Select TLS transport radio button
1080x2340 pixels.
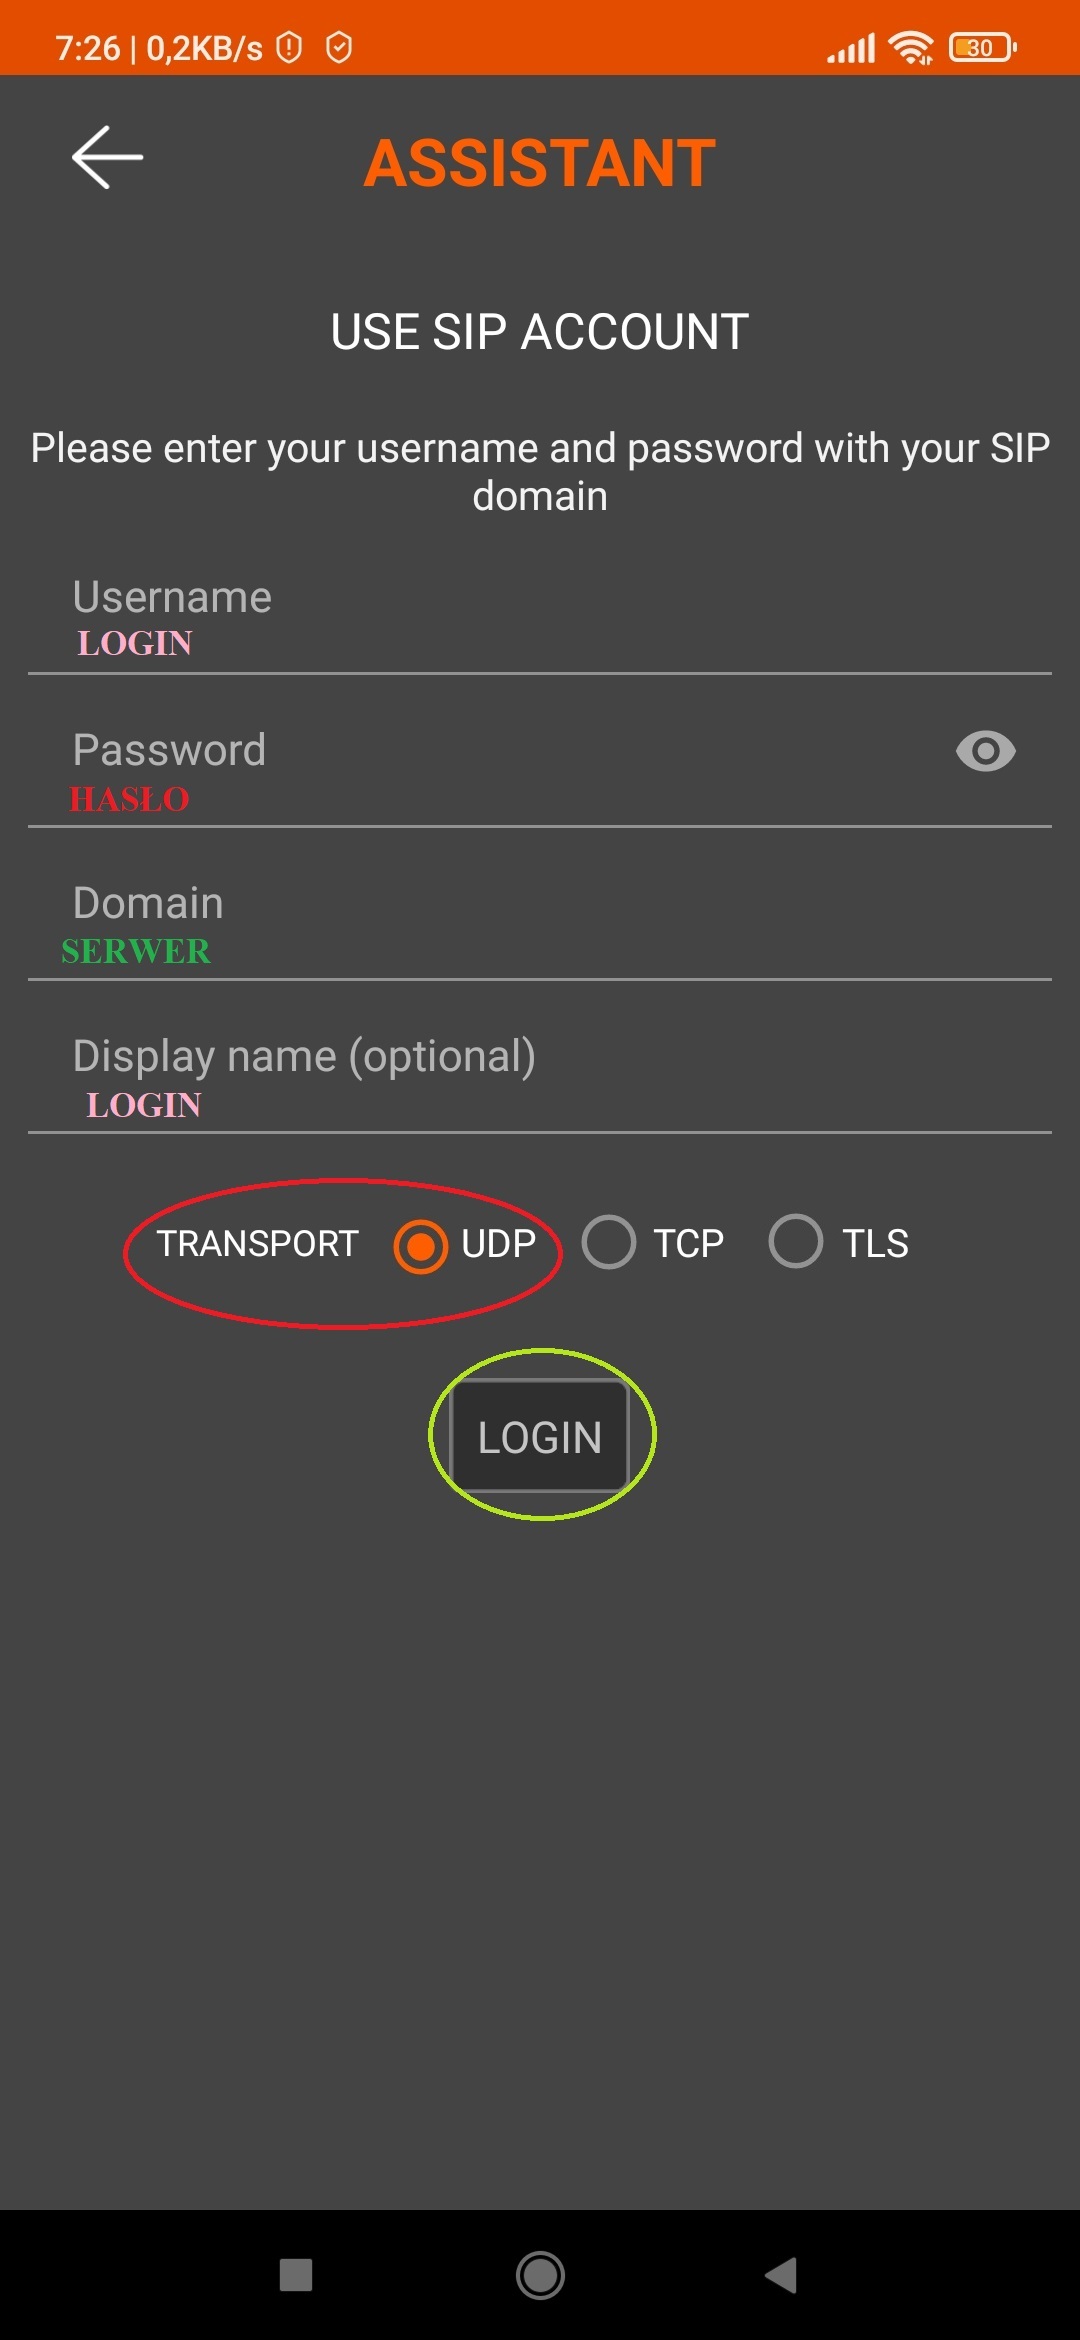[x=796, y=1242]
